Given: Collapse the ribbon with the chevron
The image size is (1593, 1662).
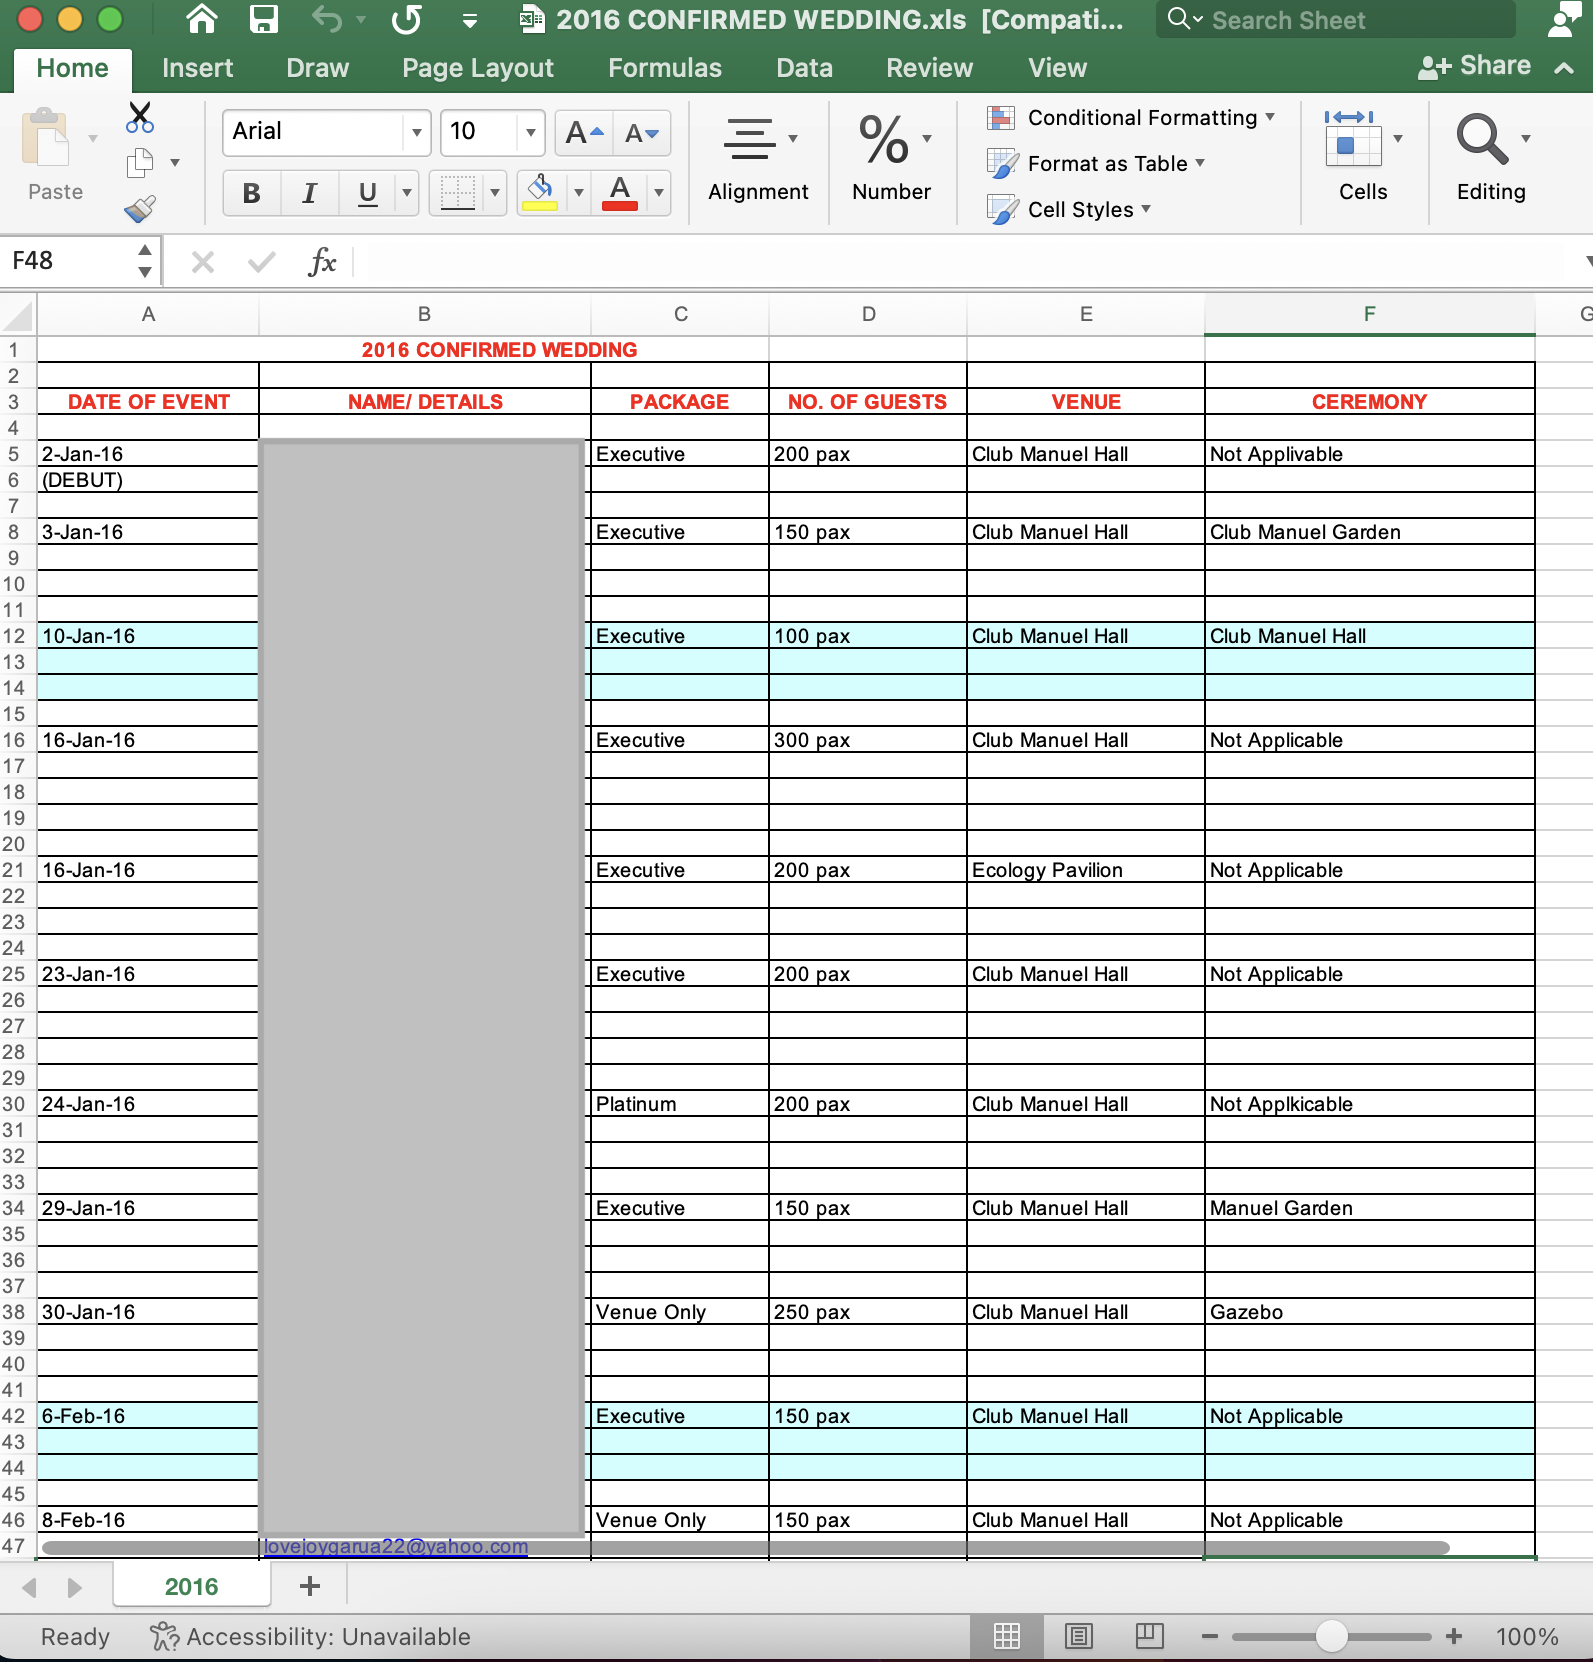Looking at the screenshot, I should click(x=1564, y=68).
